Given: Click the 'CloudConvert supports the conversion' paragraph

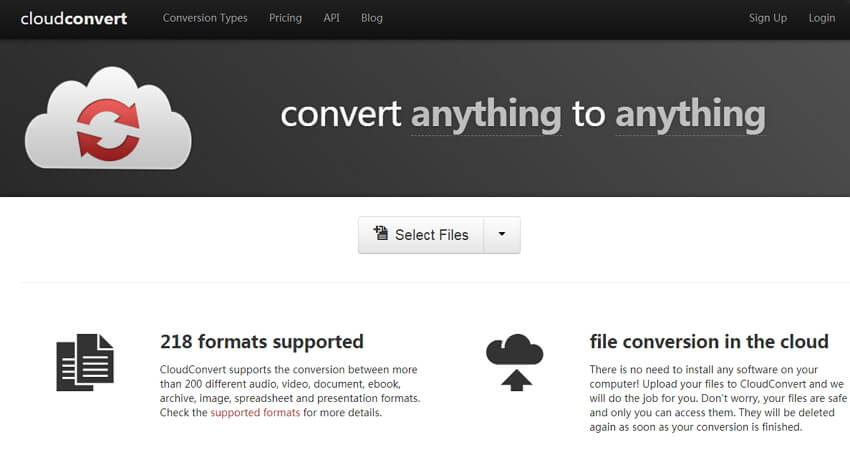Looking at the screenshot, I should (290, 391).
